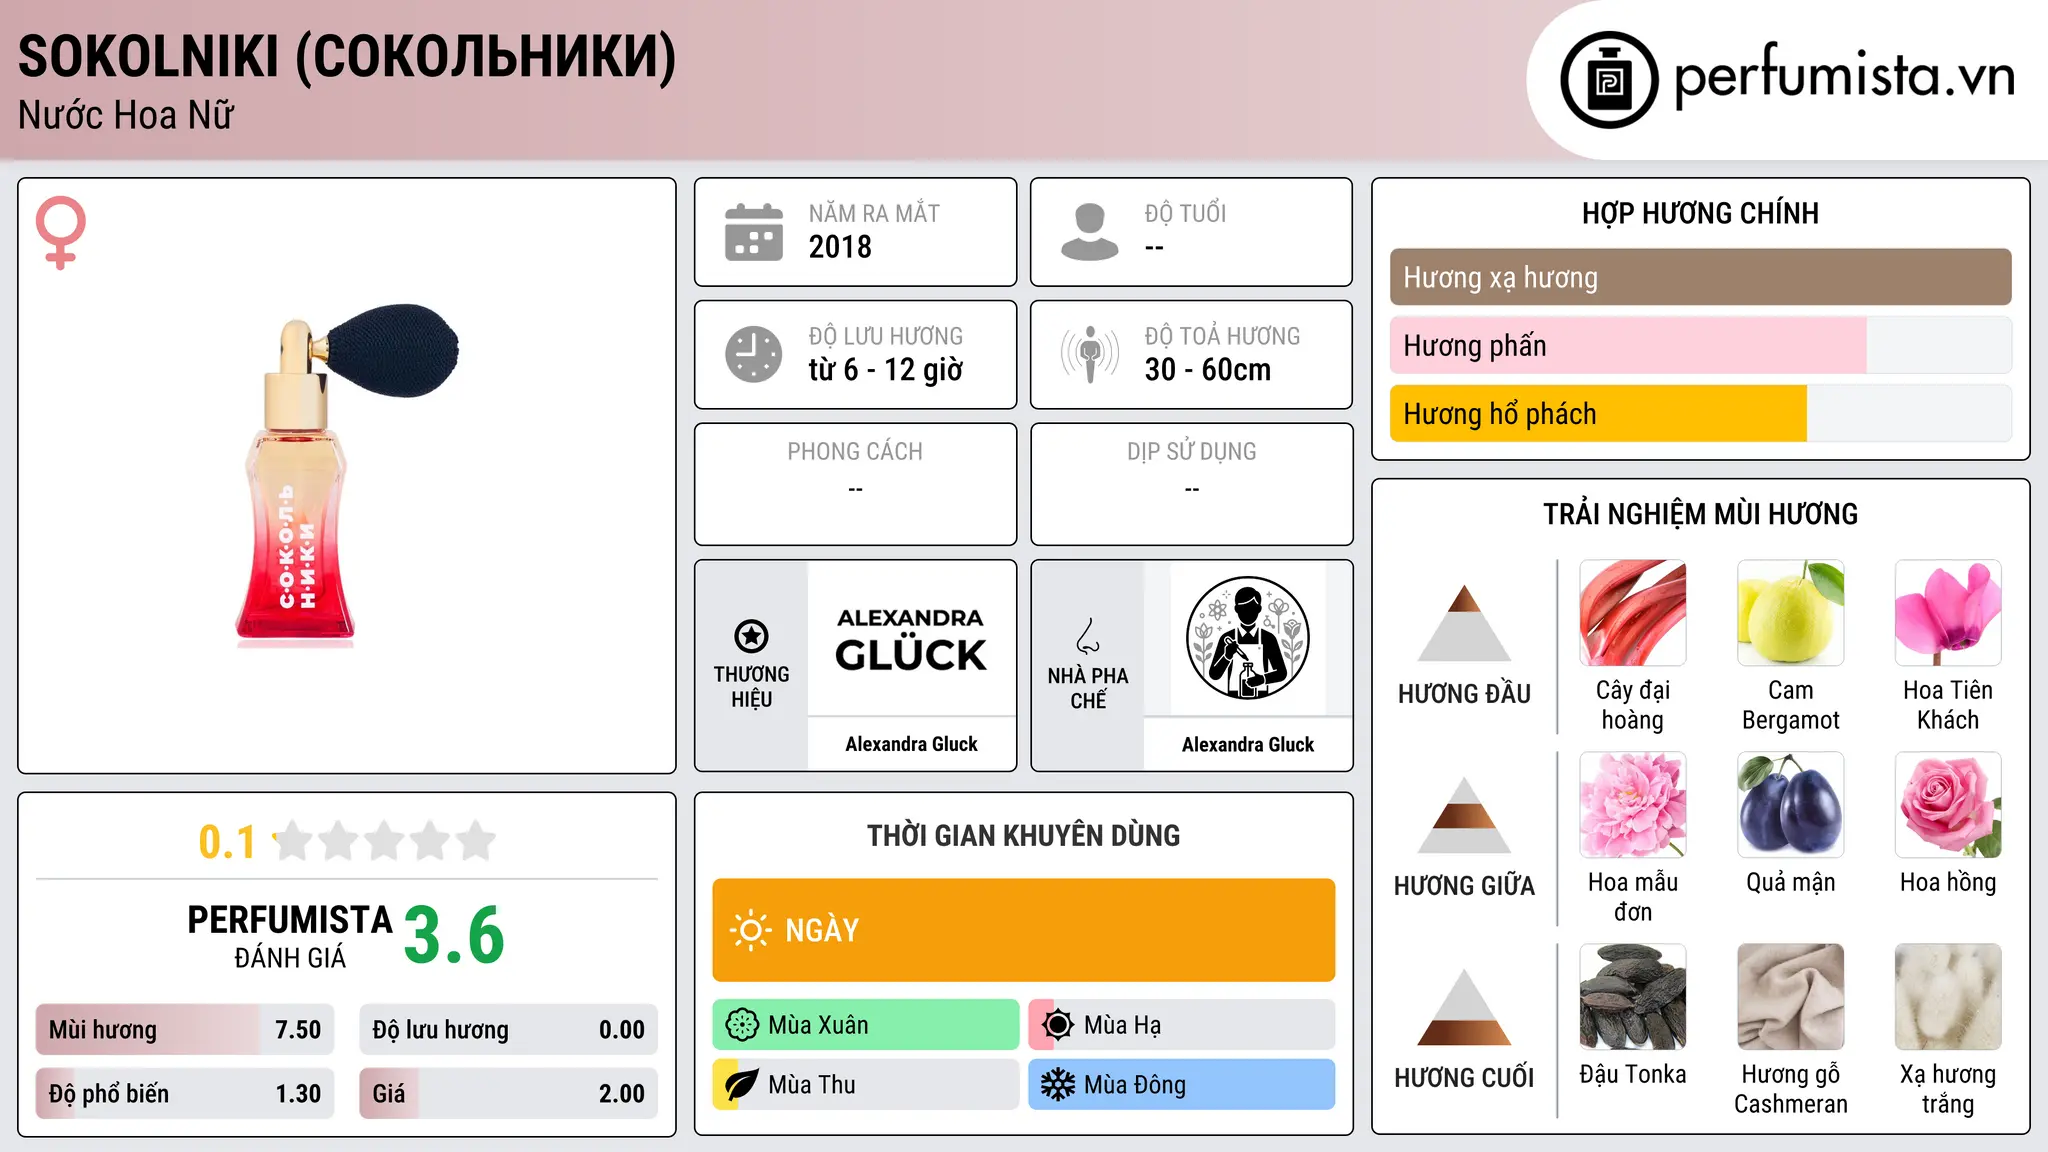Select the Hương gỗ Cashmeran note image
Viewport: 2048px width, 1152px height.
[x=1791, y=997]
